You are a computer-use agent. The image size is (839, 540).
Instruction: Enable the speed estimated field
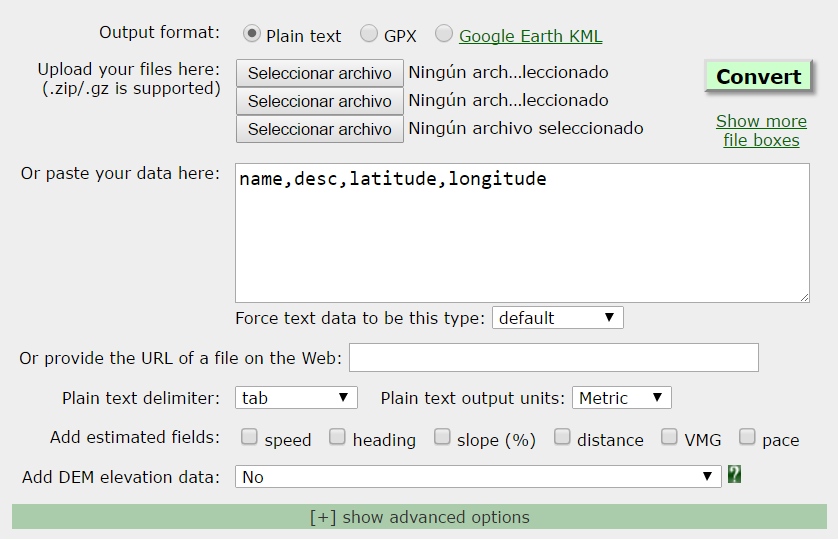[x=249, y=437]
